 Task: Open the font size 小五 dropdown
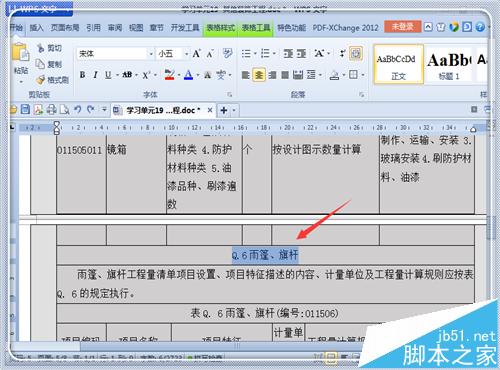pyautogui.click(x=186, y=54)
